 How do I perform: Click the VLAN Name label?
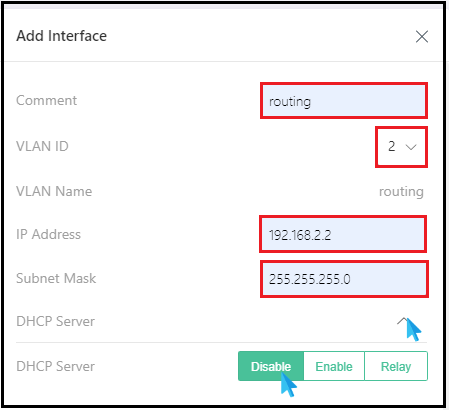click(x=54, y=192)
